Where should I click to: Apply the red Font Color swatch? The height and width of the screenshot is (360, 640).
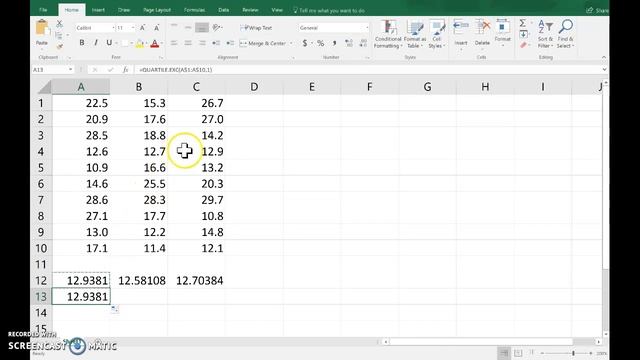coord(154,43)
